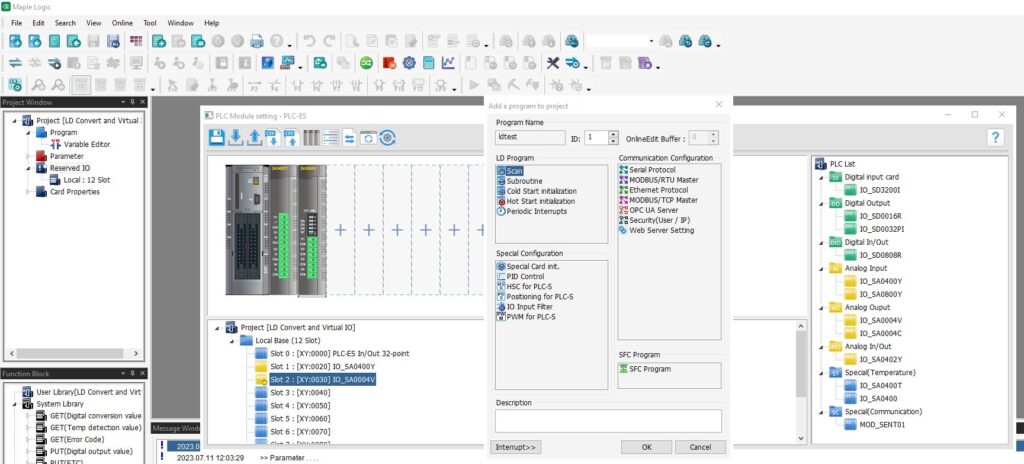Click the crossed wrench tools icon
Viewport: 1024px width, 464px height.
553,63
